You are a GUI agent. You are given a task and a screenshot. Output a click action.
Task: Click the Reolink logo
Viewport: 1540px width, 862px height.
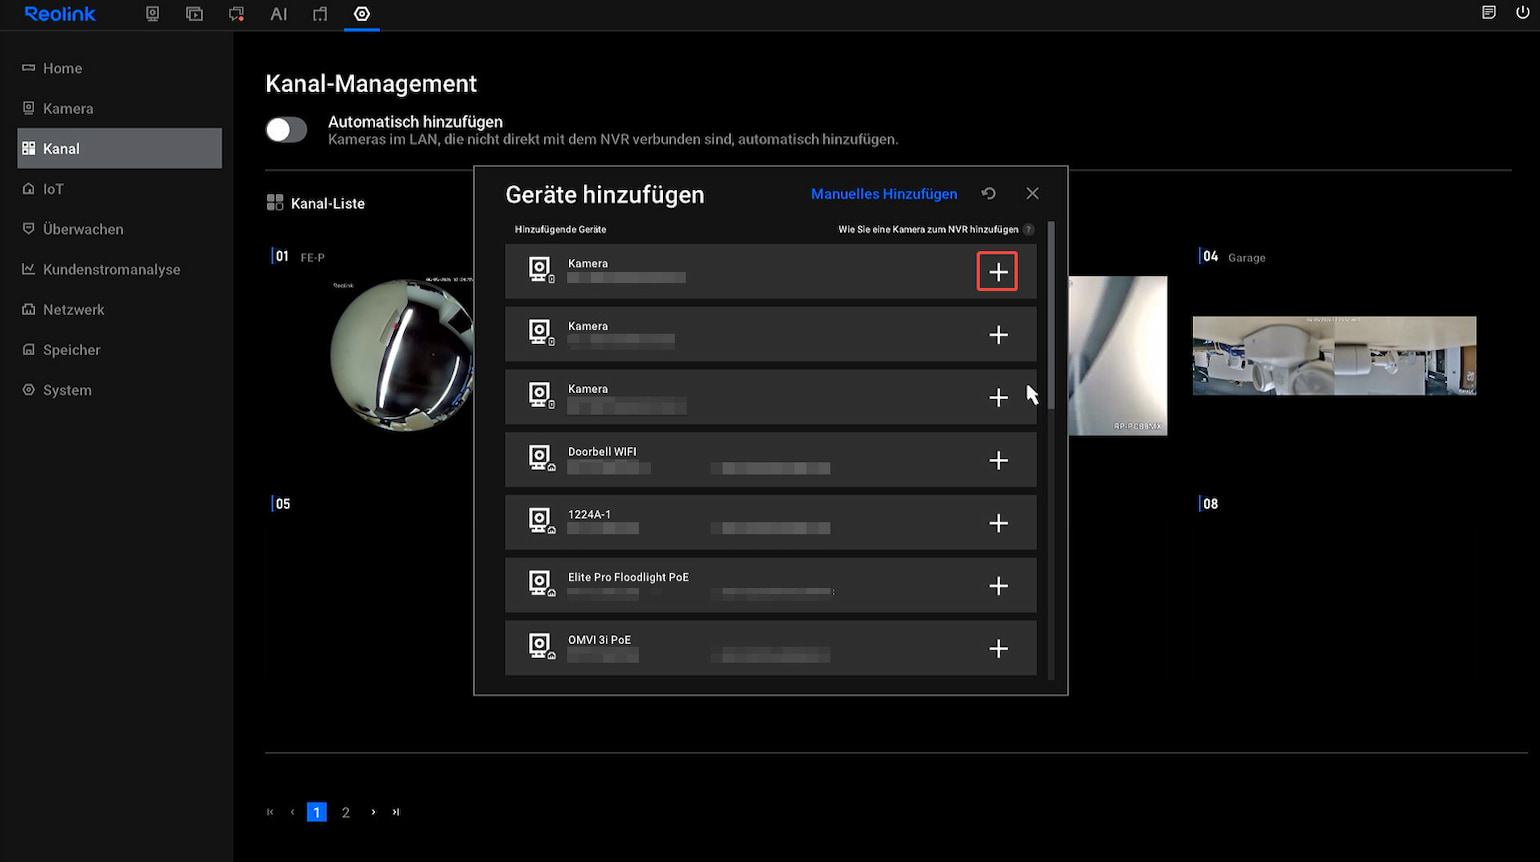click(60, 14)
